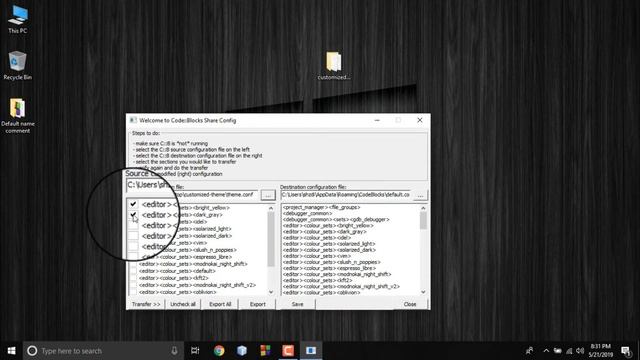This screenshot has width=640, height=360.
Task: Open the network tray icon
Action: [569, 351]
